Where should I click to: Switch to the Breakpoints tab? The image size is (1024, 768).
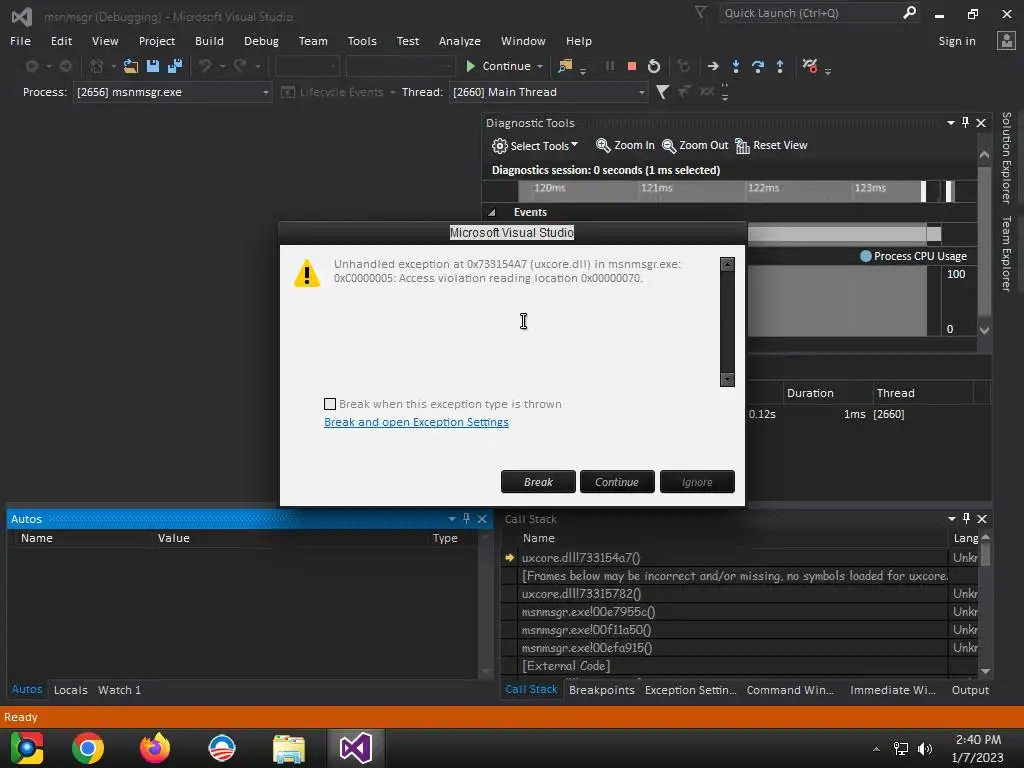pyautogui.click(x=601, y=690)
